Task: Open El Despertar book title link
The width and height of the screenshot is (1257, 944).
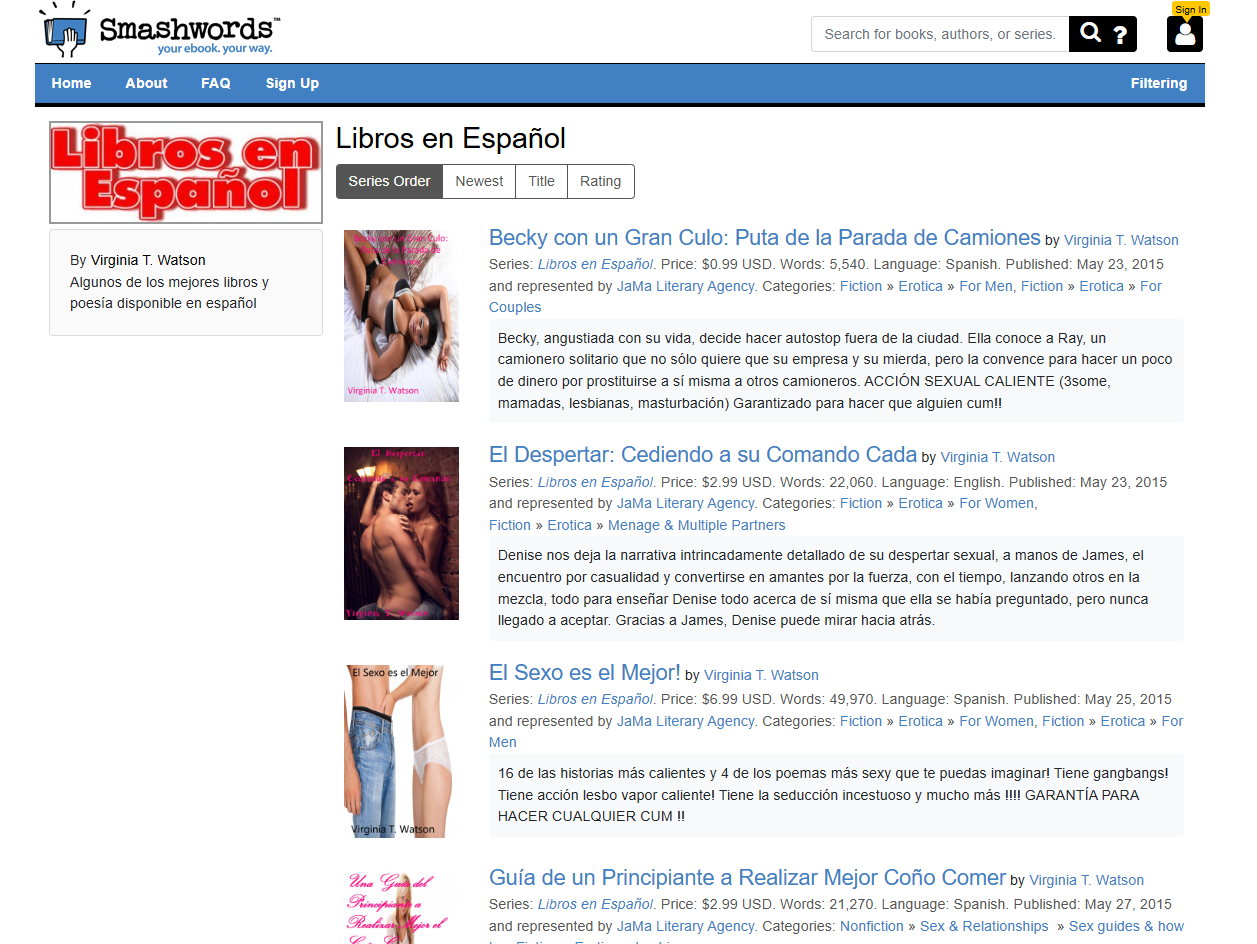Action: [703, 454]
